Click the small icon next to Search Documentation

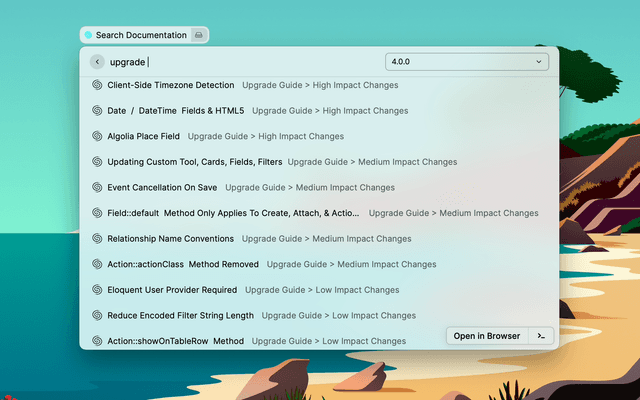point(199,35)
